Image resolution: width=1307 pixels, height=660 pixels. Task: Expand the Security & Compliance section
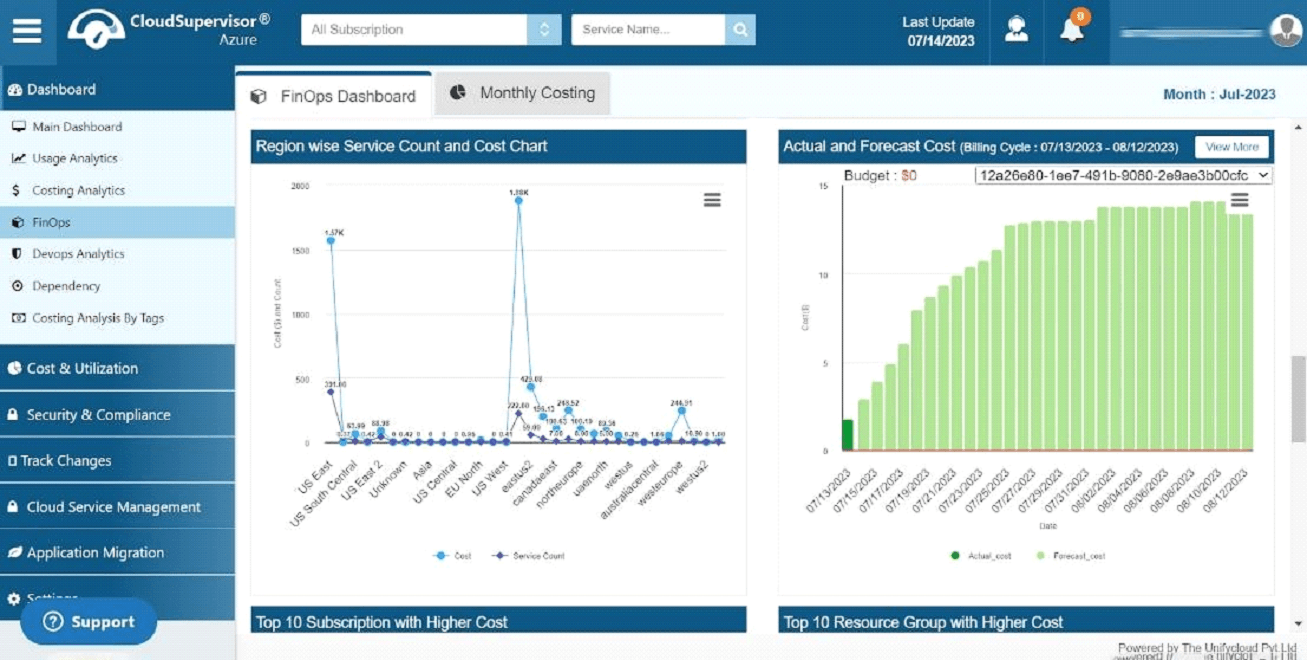pos(117,415)
